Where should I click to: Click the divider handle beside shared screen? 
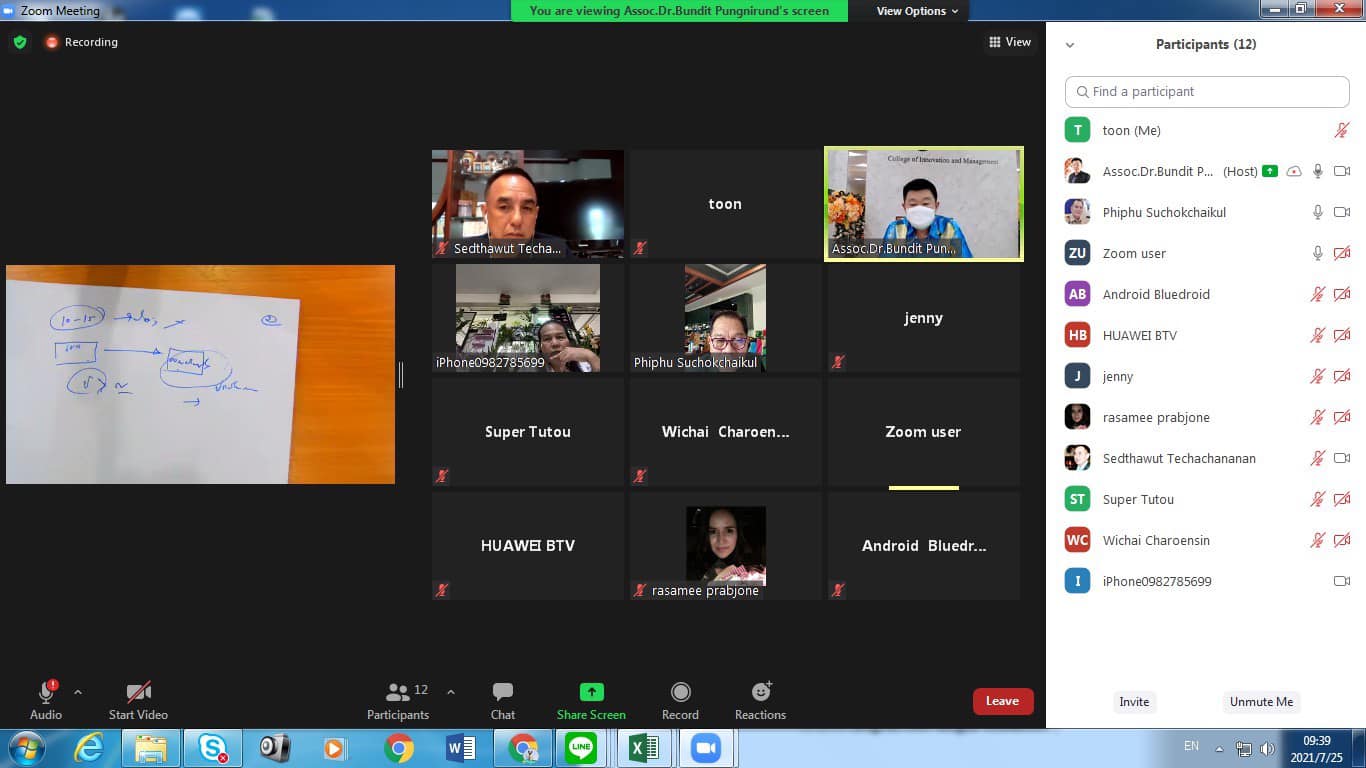click(401, 374)
